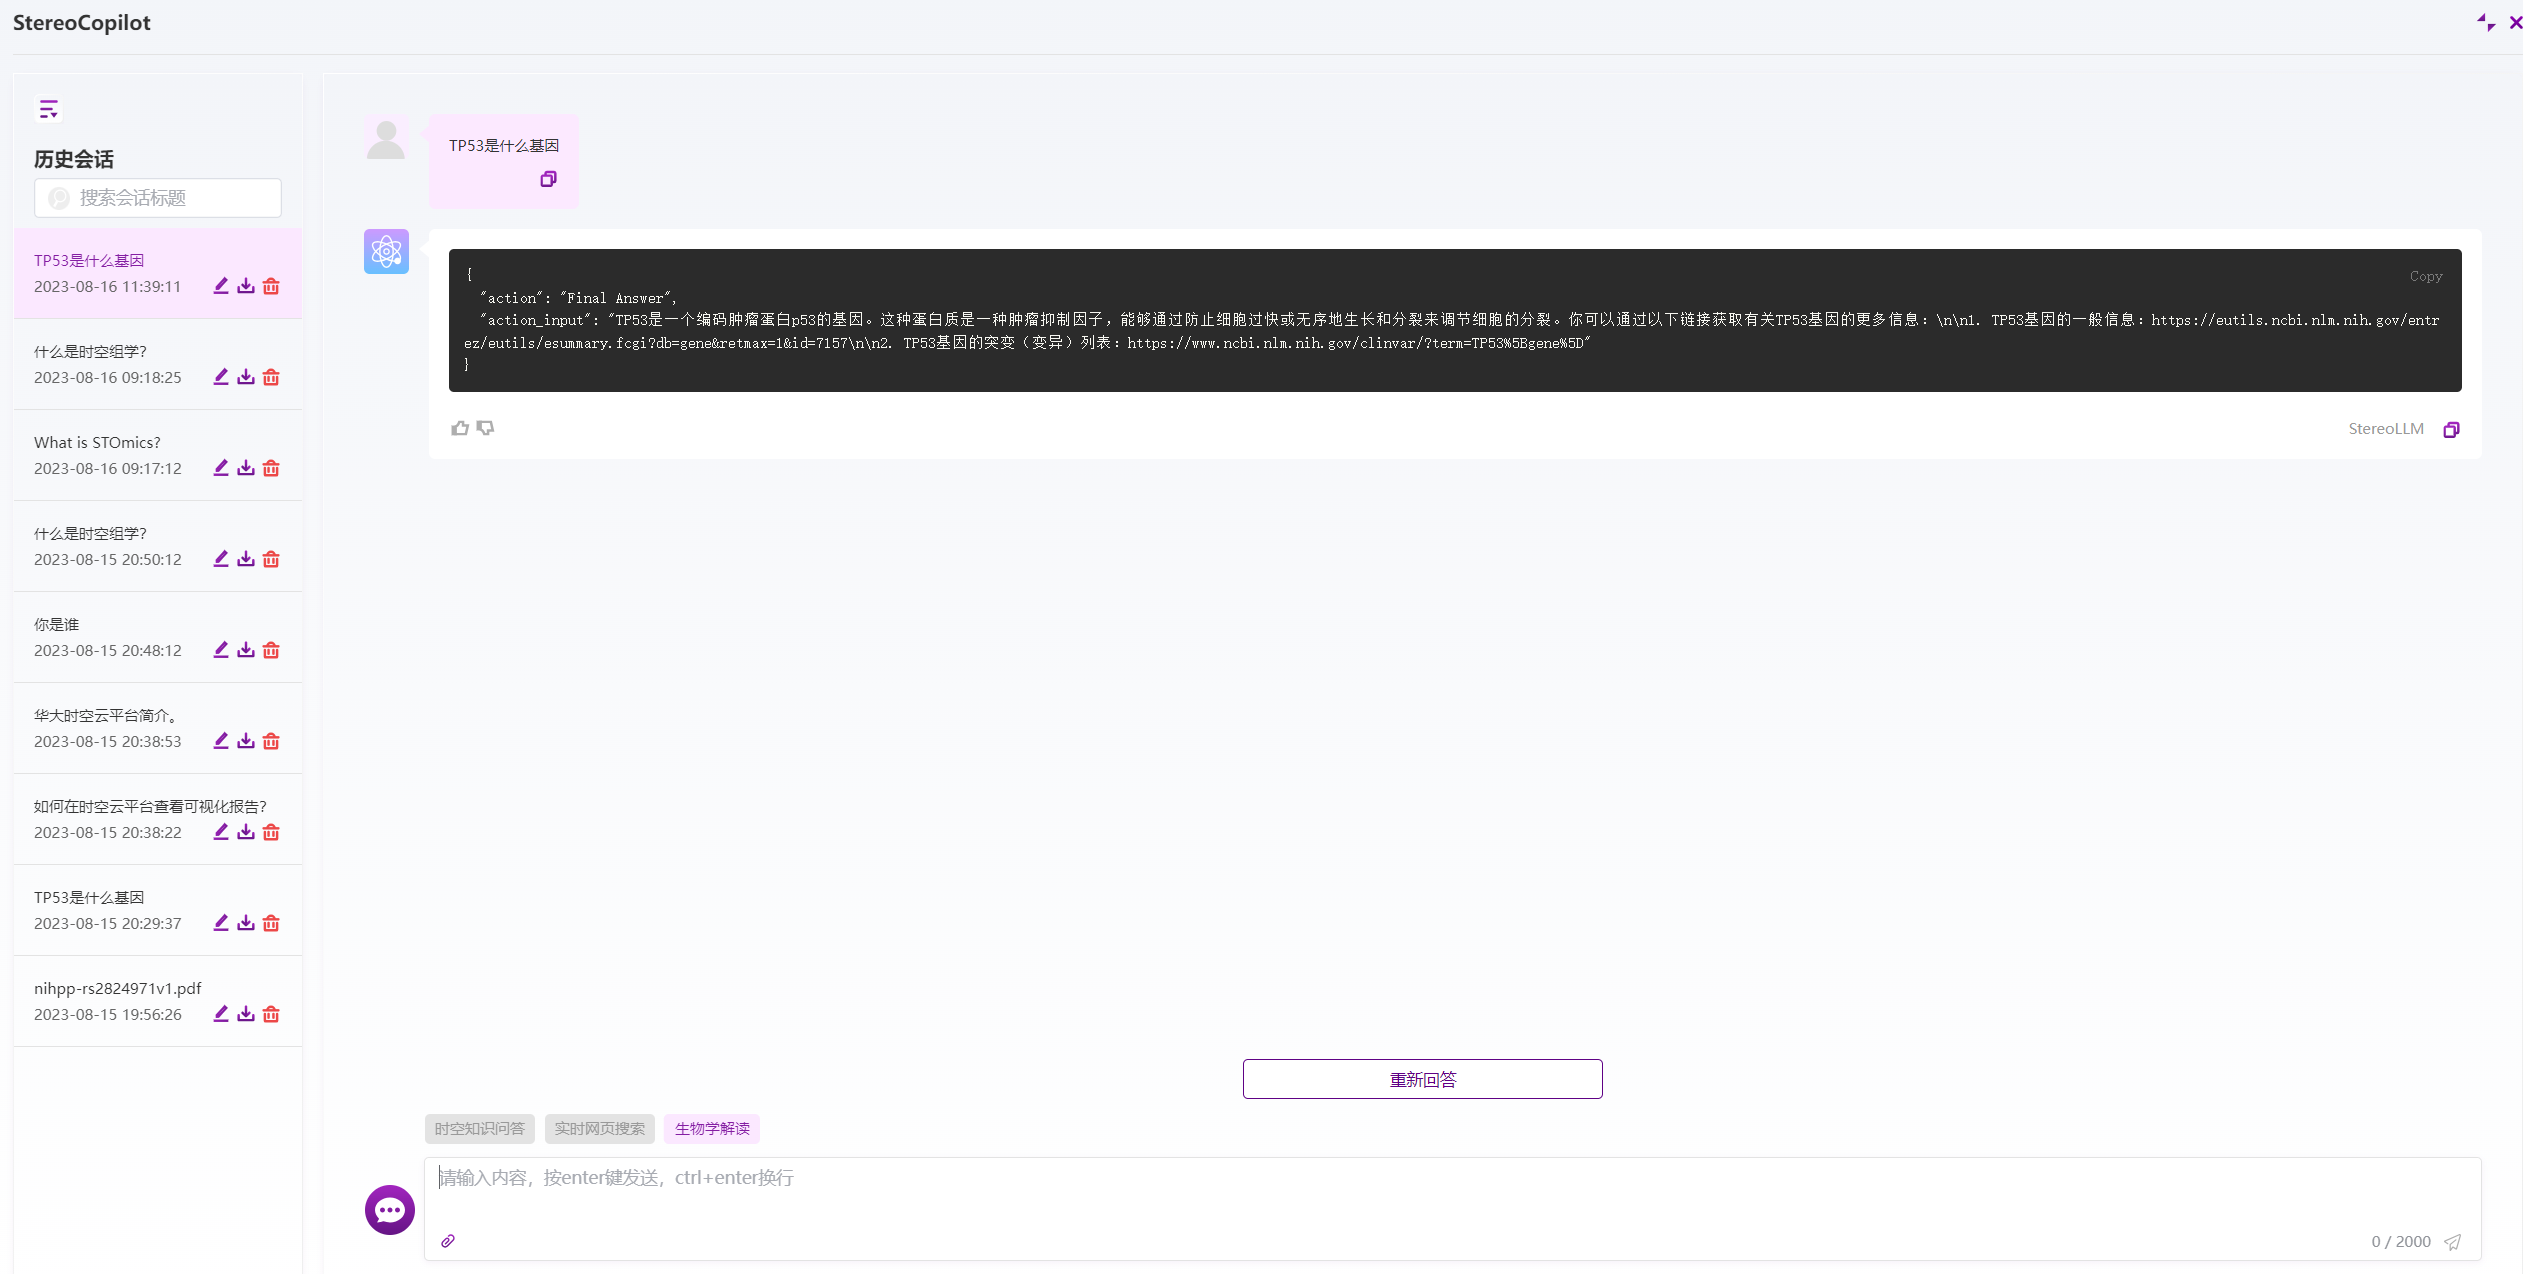Screen dimensions: 2523x1274
Task: Select the 生物学解读 mode tab
Action: click(x=712, y=1129)
